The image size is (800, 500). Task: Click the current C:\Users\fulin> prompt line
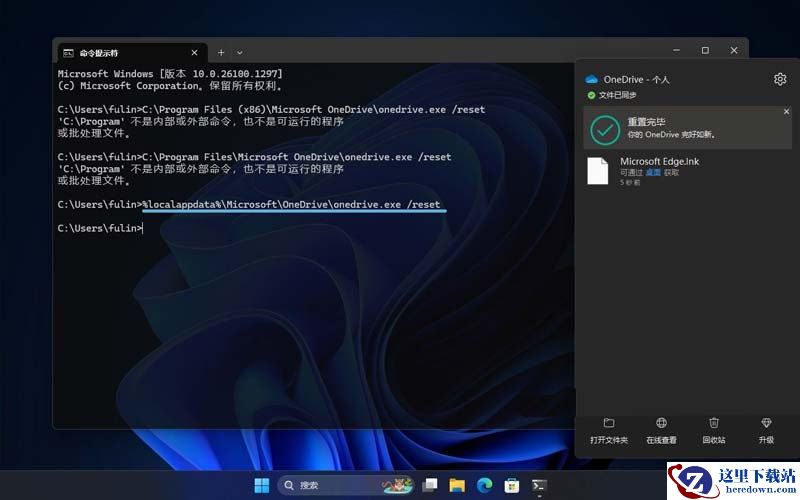click(101, 228)
